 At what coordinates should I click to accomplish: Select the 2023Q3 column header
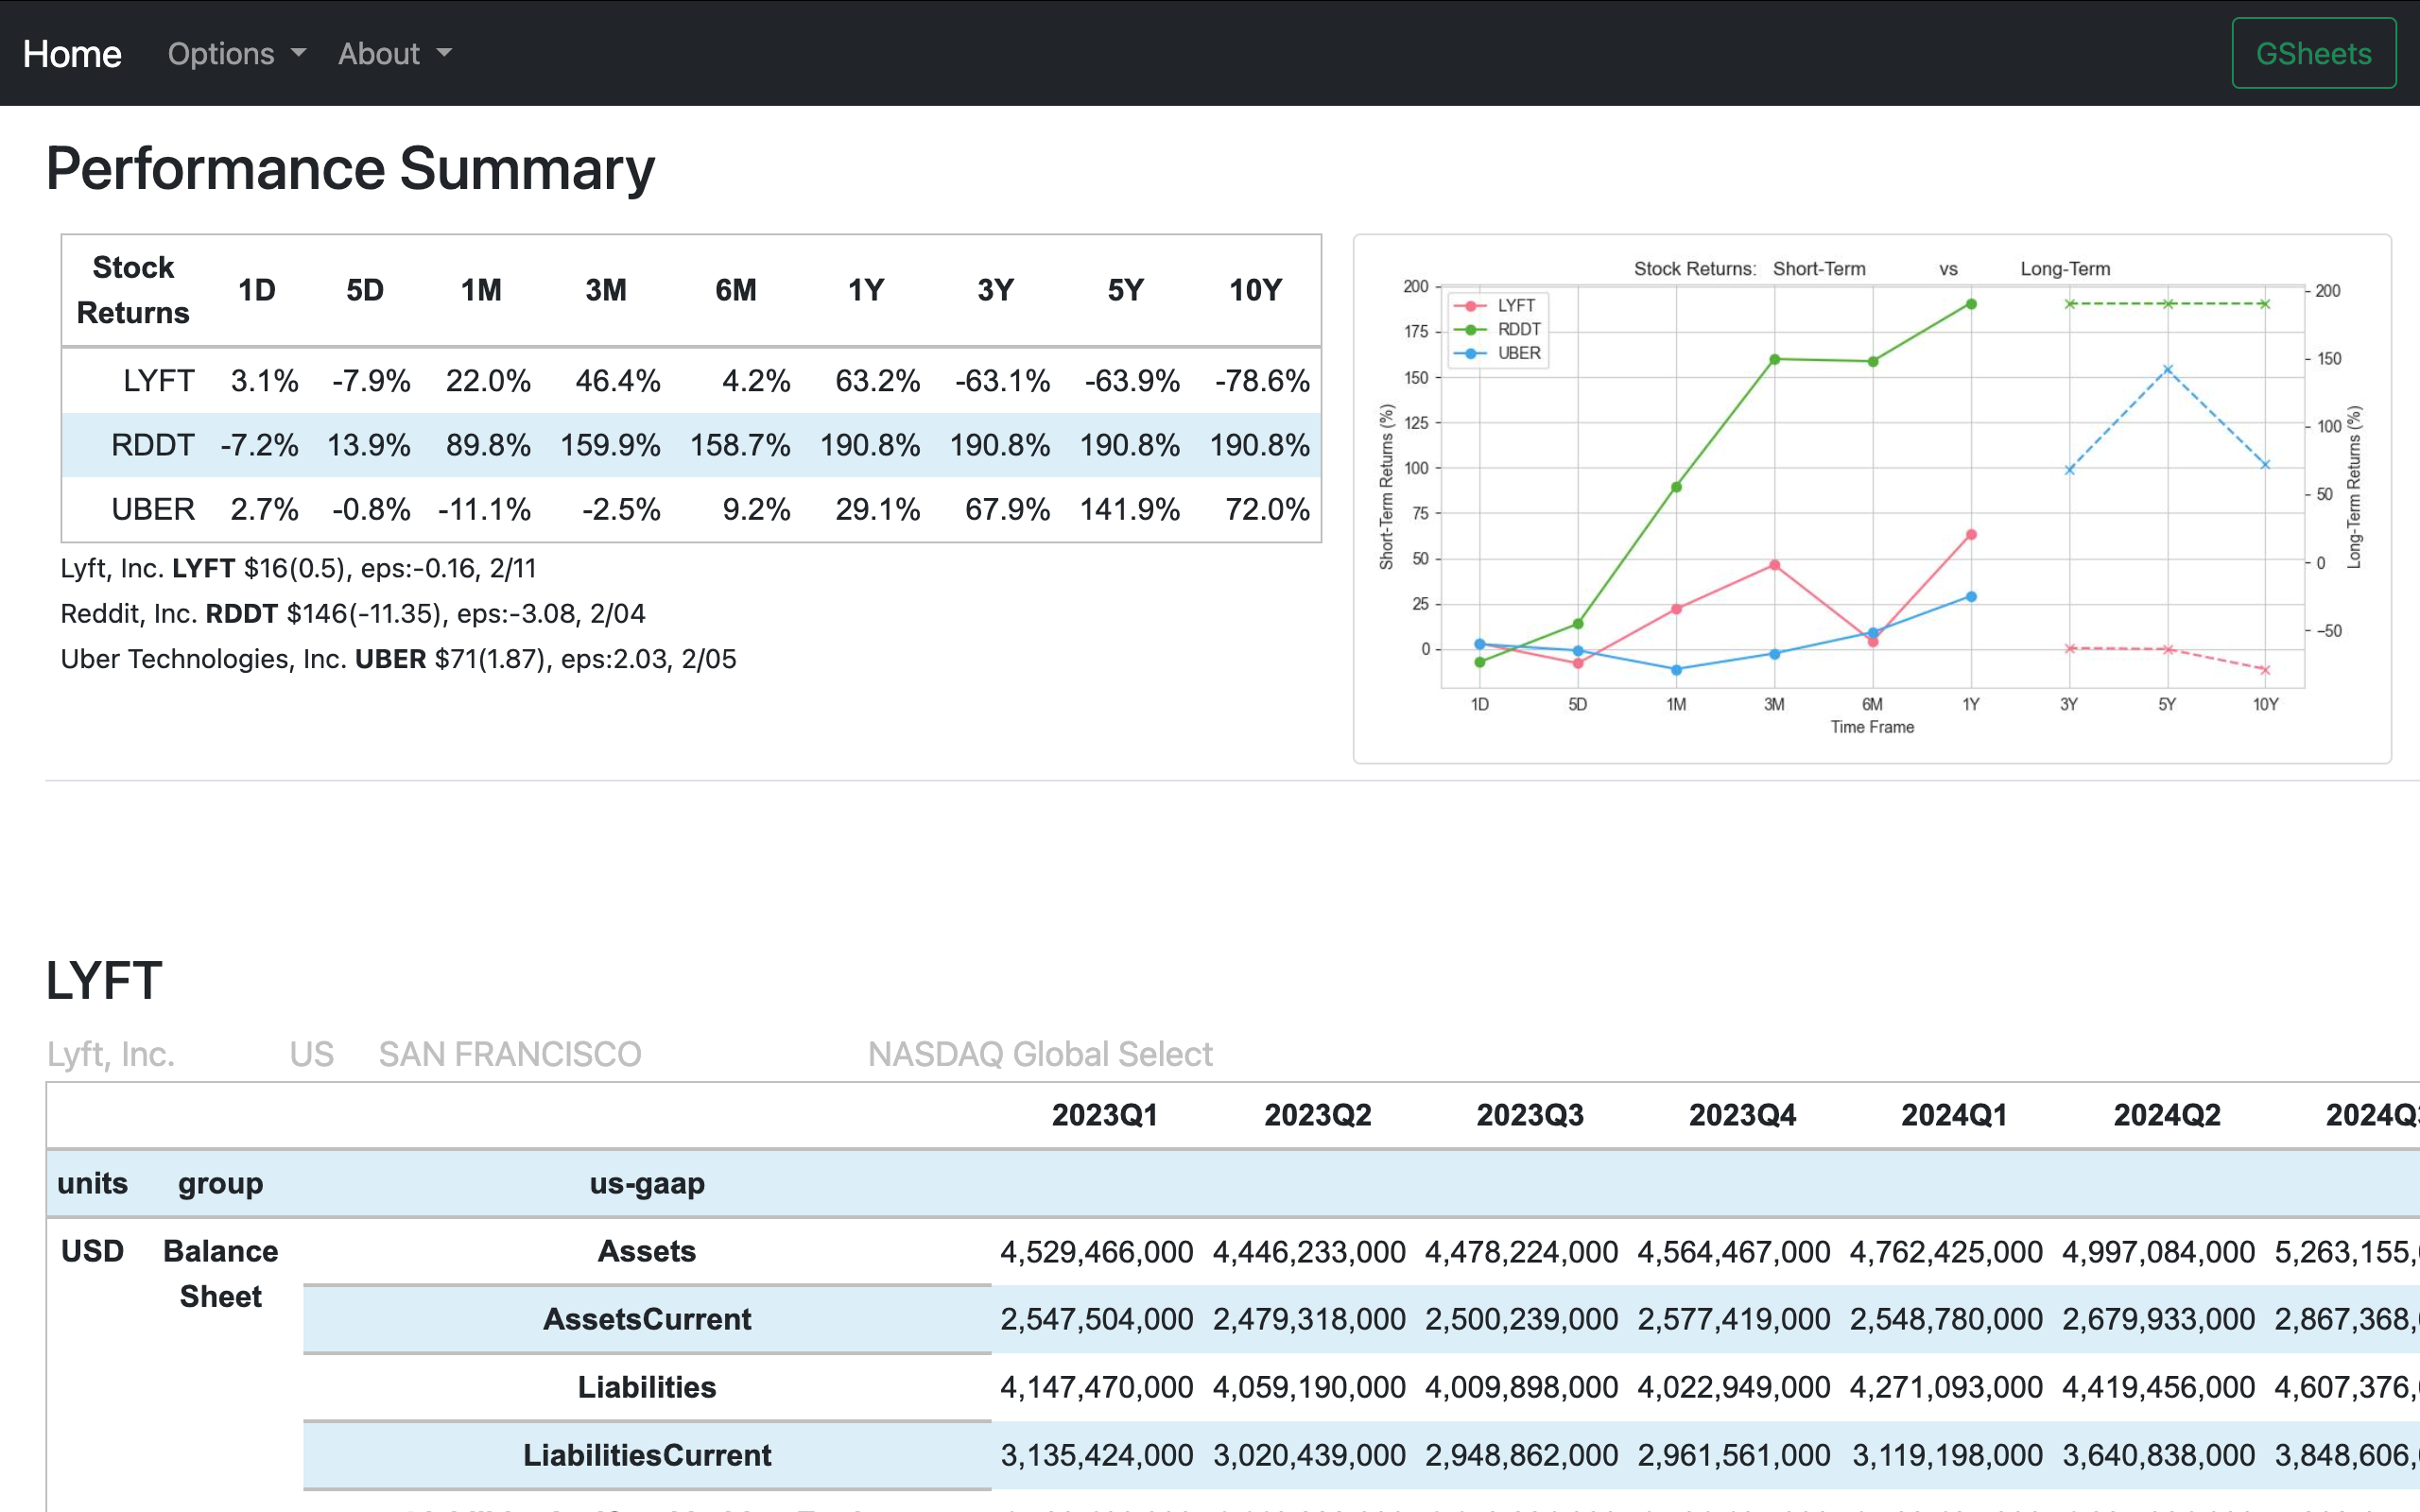pyautogui.click(x=1530, y=1115)
